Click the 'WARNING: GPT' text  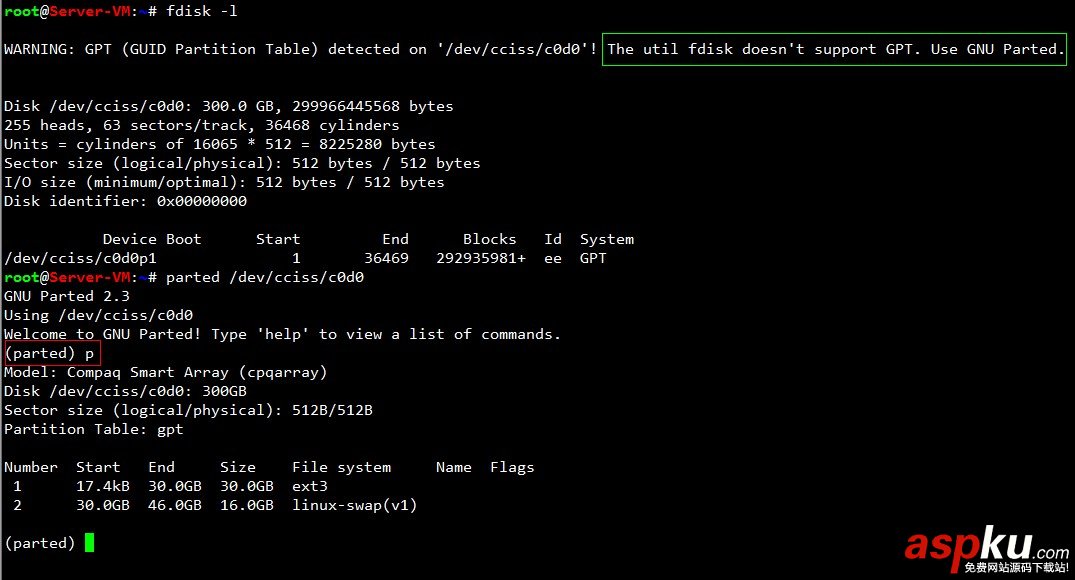(58, 49)
